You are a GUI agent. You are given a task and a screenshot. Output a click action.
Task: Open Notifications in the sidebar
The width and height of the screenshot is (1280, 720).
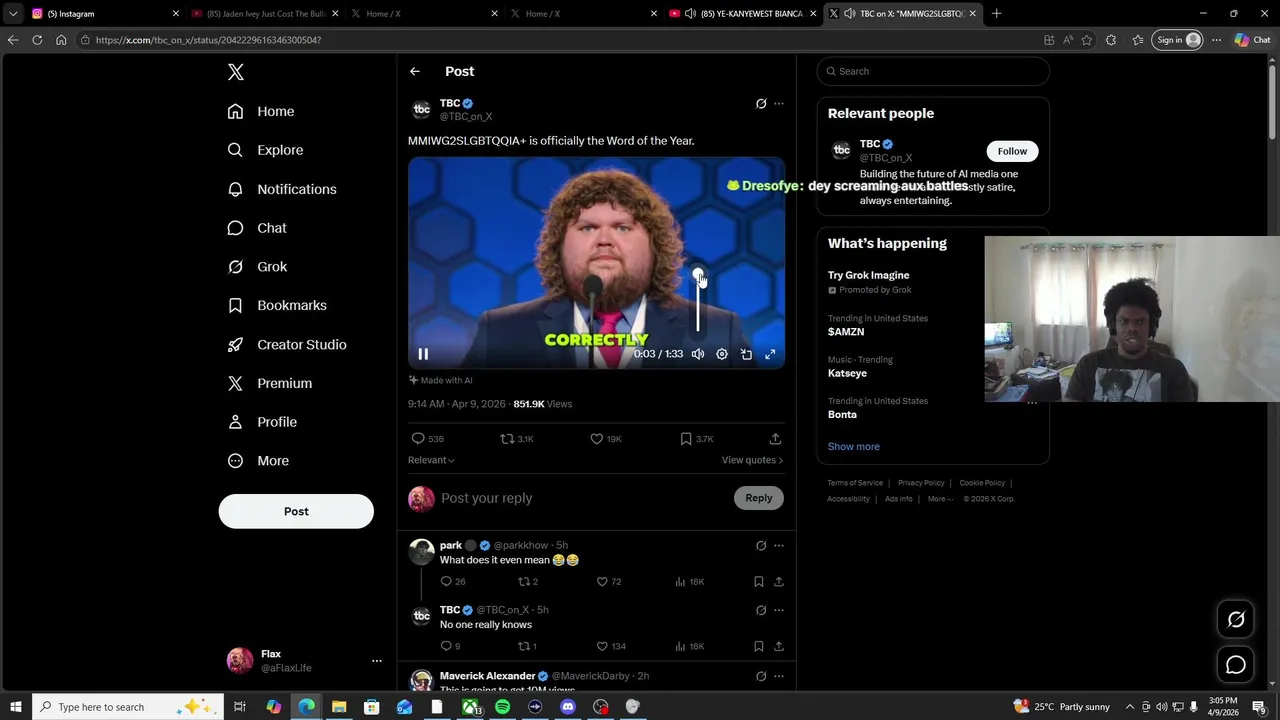(282, 189)
